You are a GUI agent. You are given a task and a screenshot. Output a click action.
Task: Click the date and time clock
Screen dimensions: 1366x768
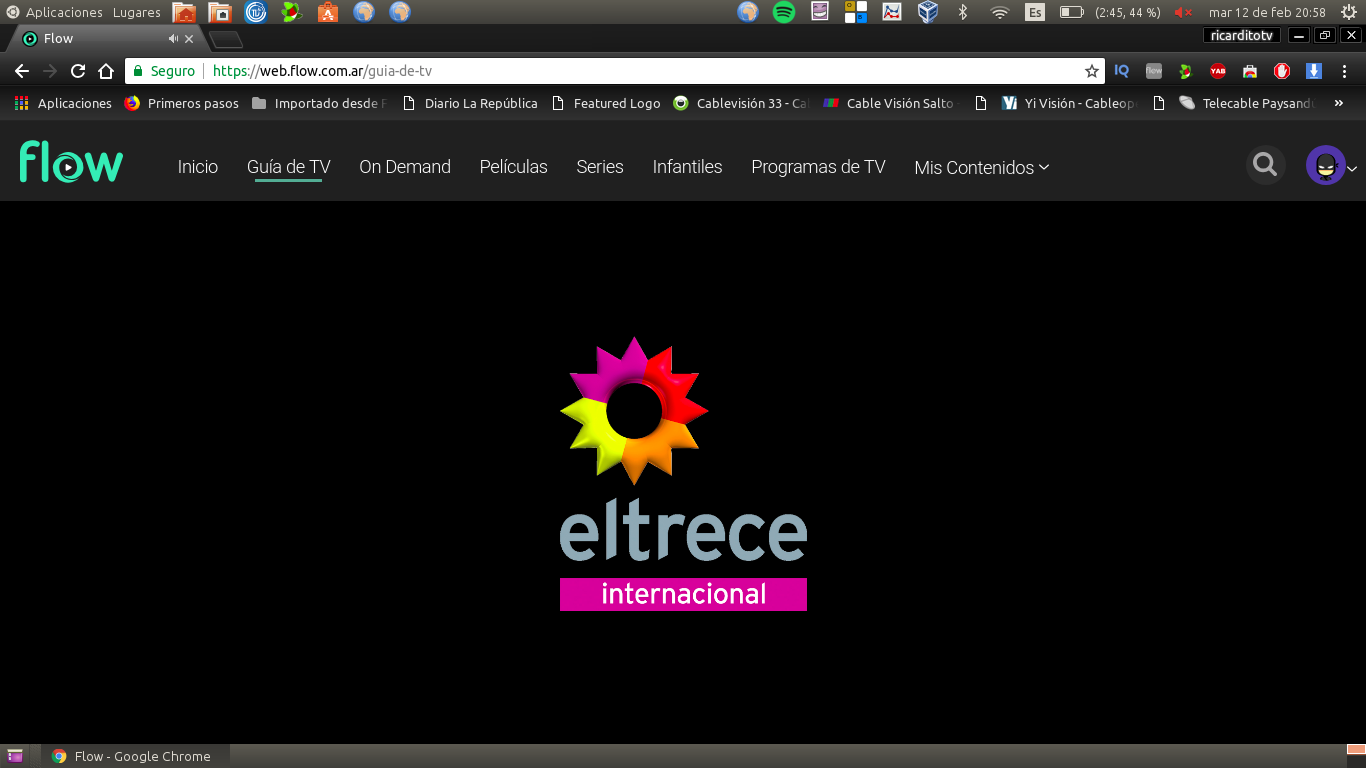[1267, 12]
